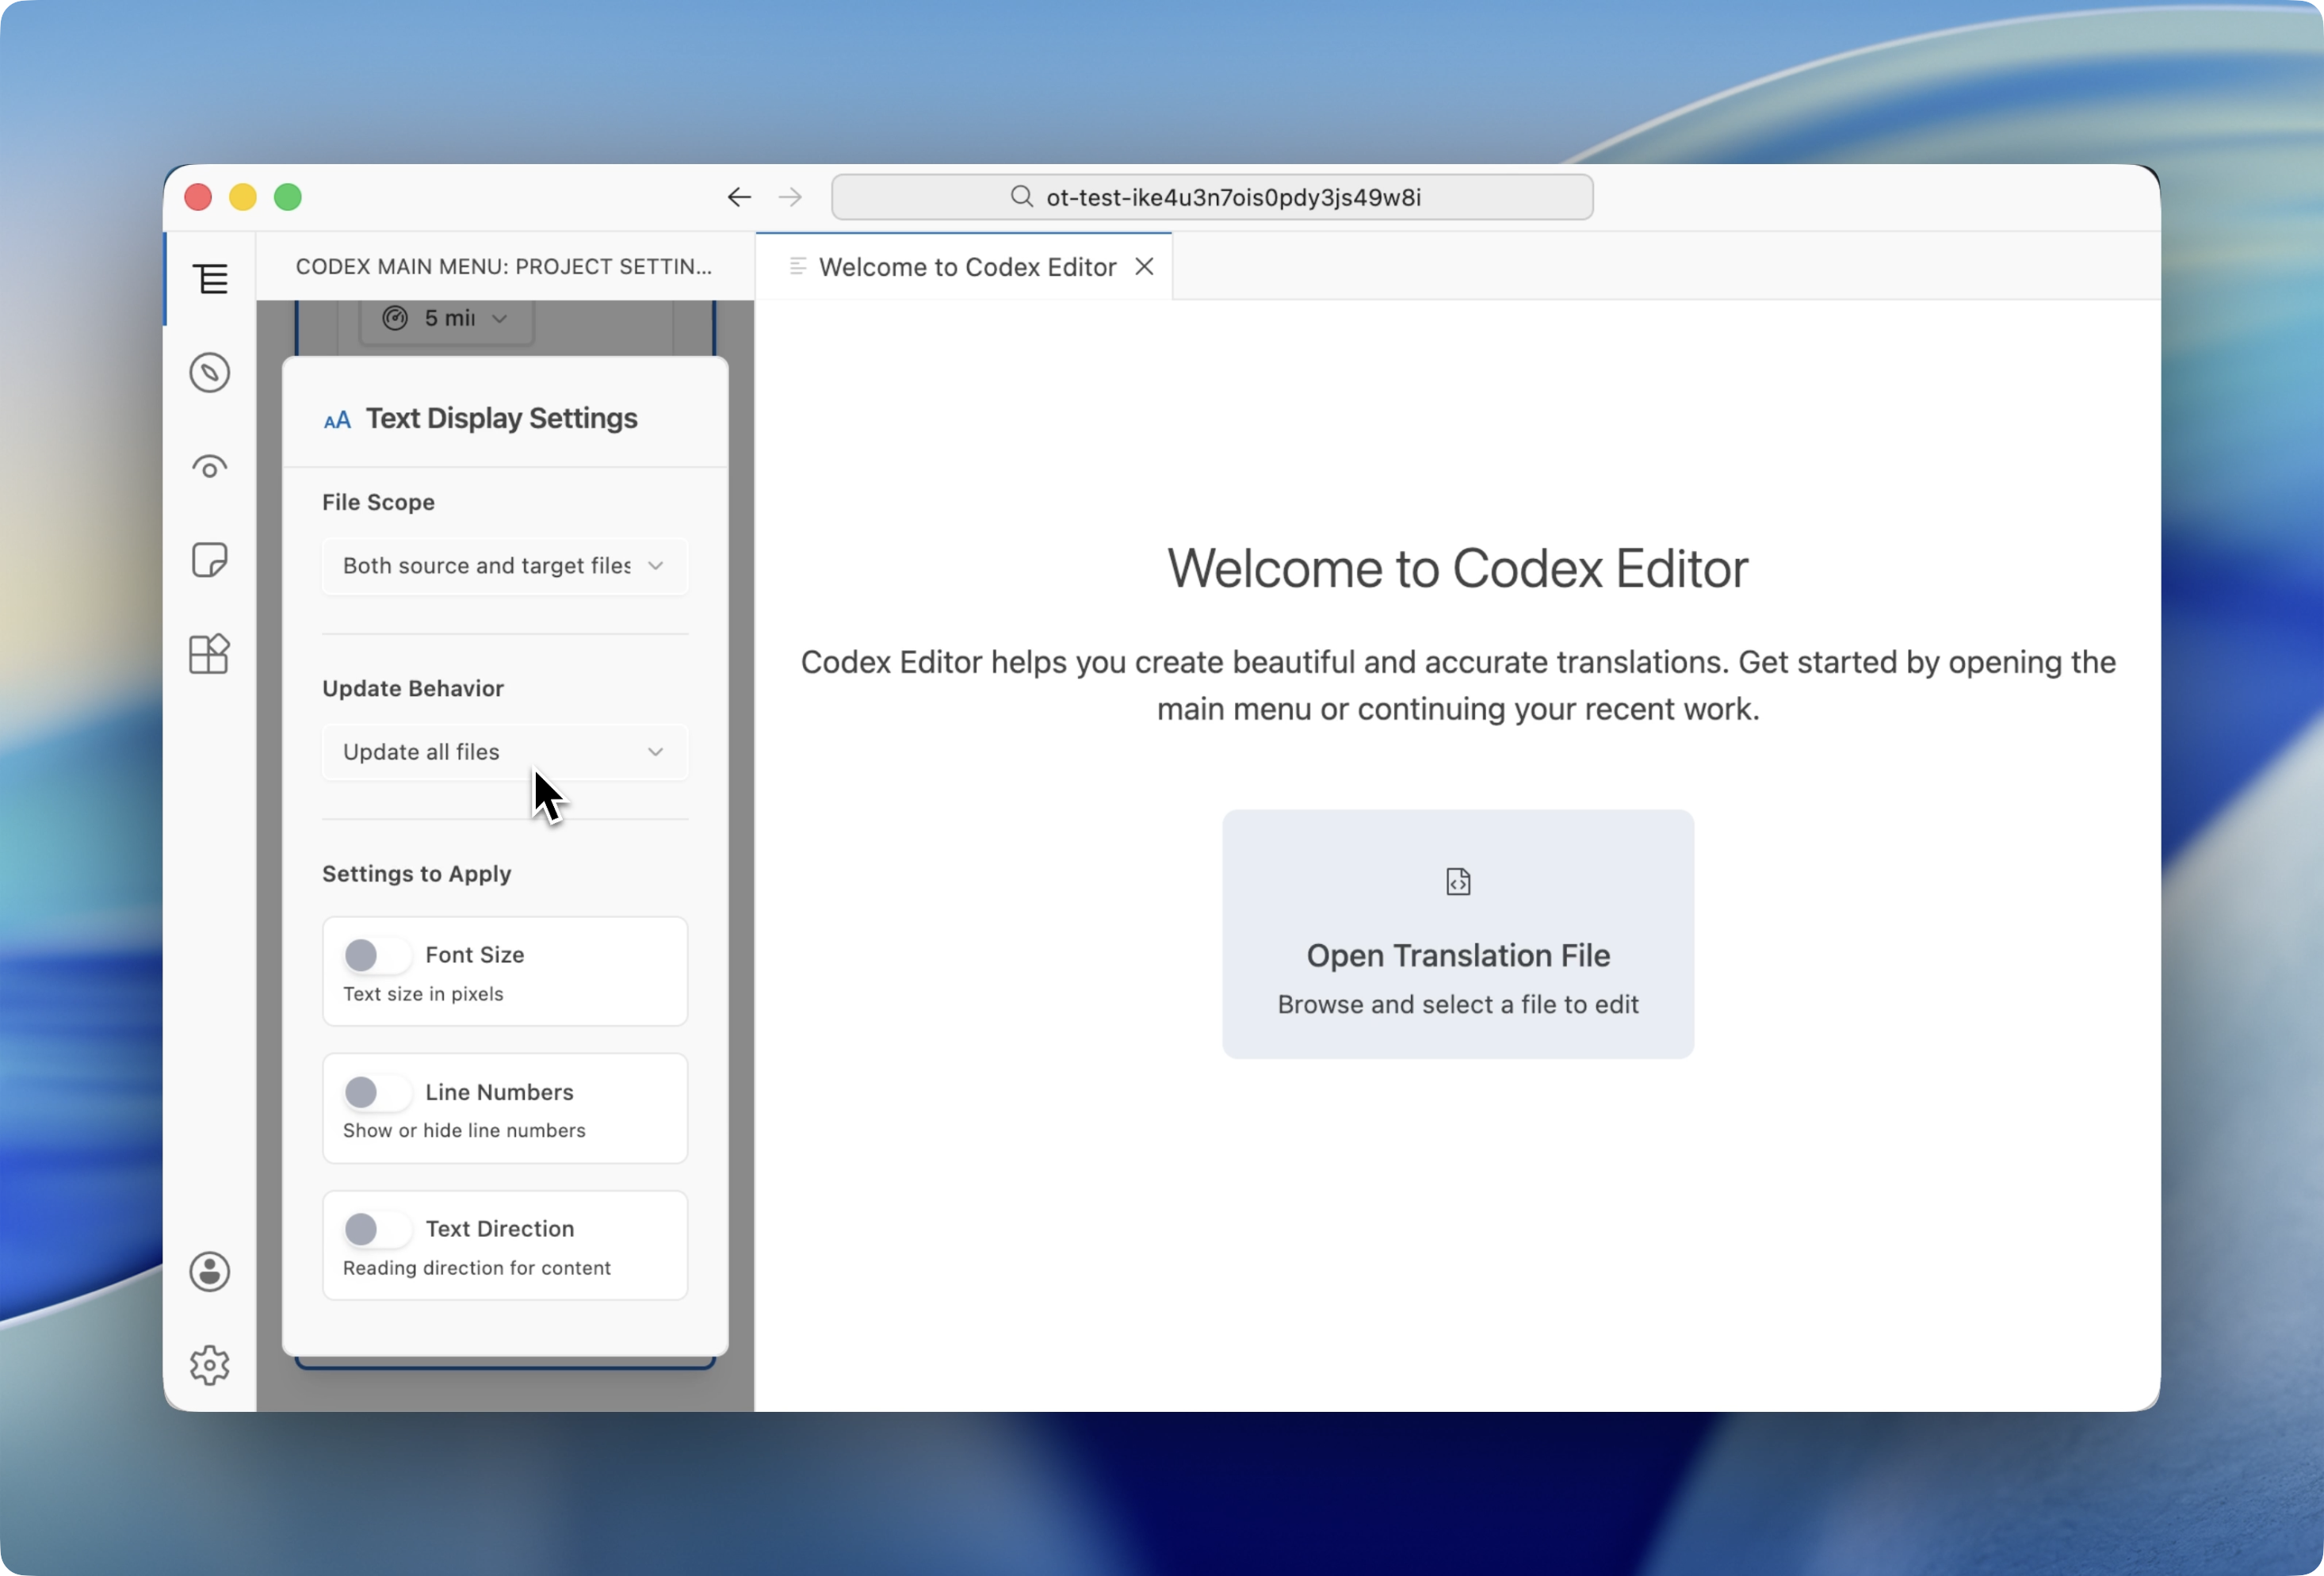Open the 5 min timer dropdown
The width and height of the screenshot is (2324, 1576).
[x=446, y=318]
